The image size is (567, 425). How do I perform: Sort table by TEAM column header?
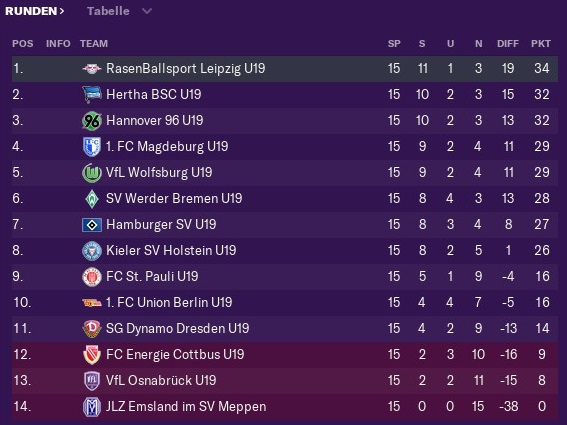click(94, 43)
